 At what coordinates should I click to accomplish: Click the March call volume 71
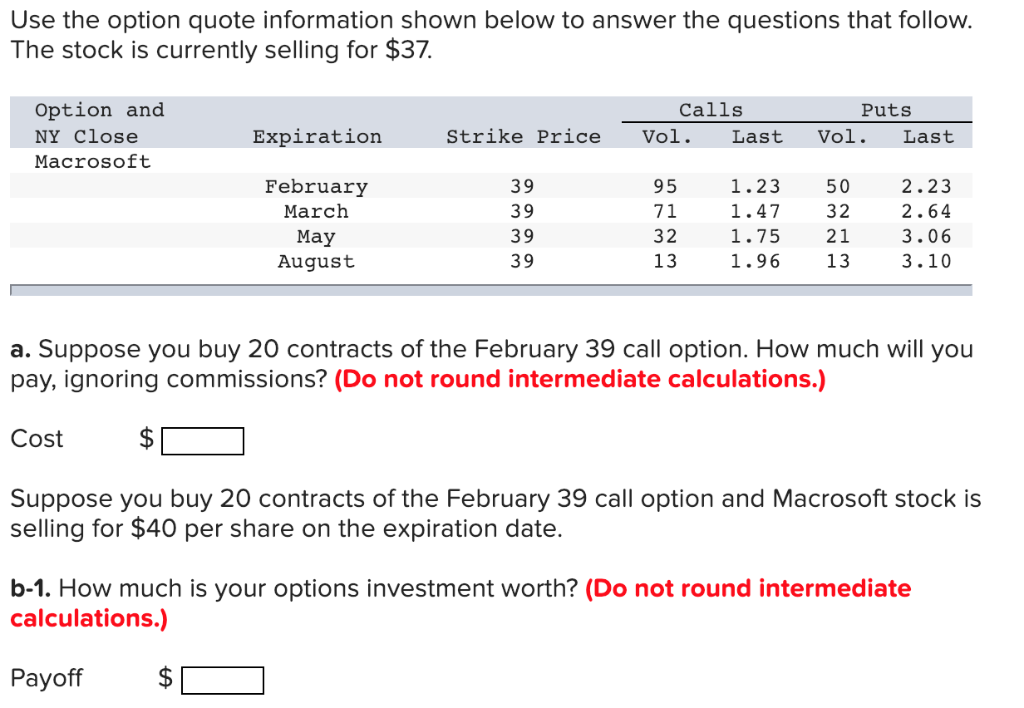pos(666,211)
